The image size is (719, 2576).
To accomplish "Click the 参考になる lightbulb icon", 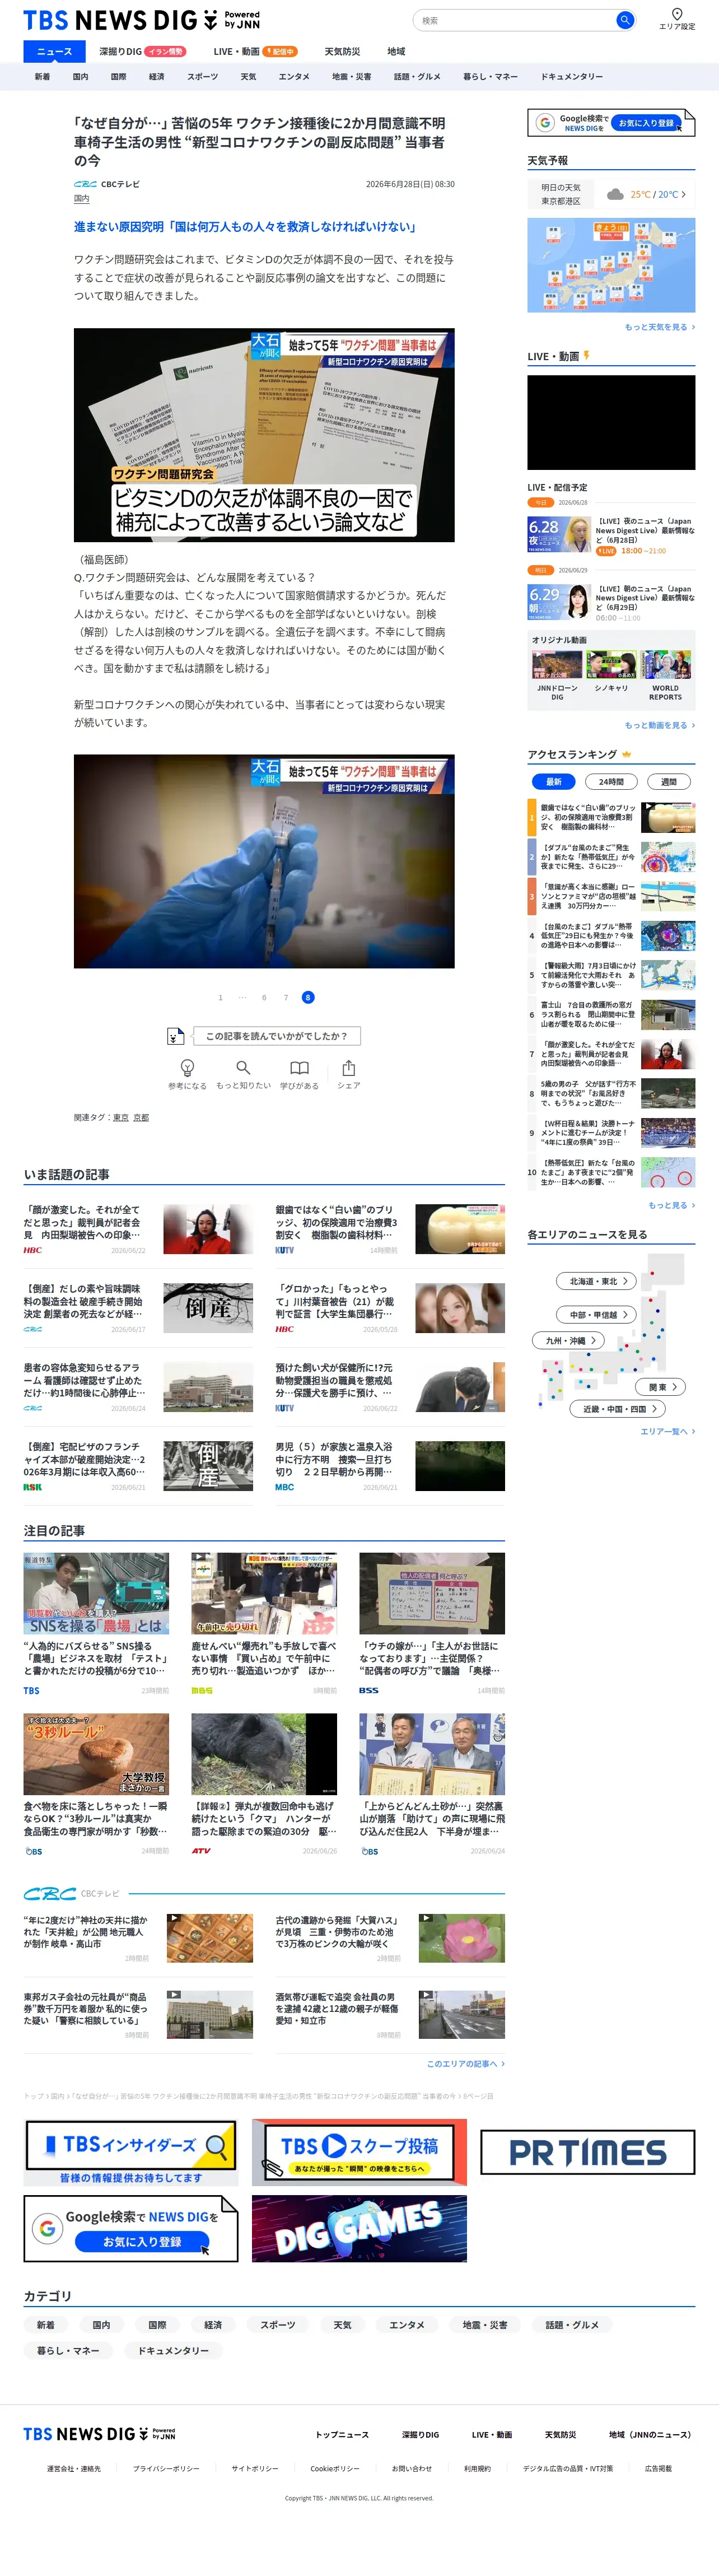I will tap(187, 1067).
